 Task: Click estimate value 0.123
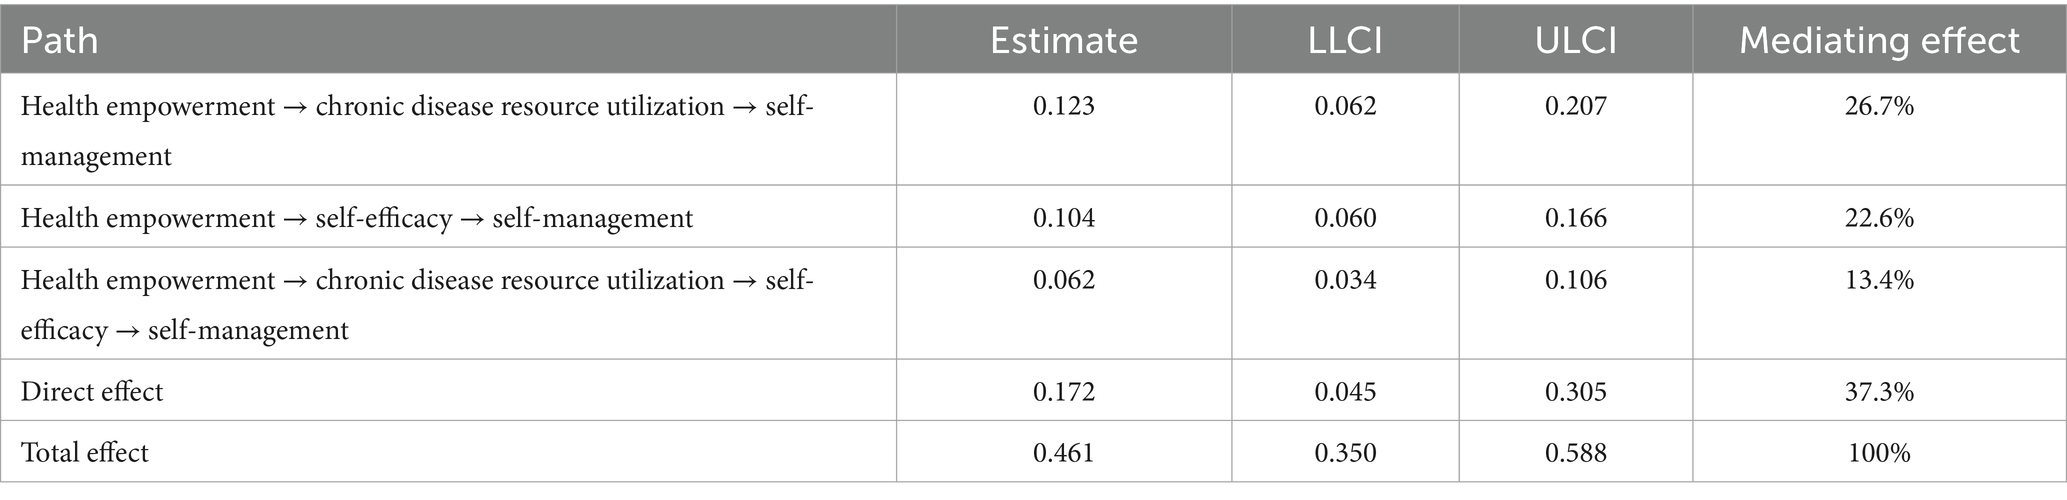pos(1063,106)
